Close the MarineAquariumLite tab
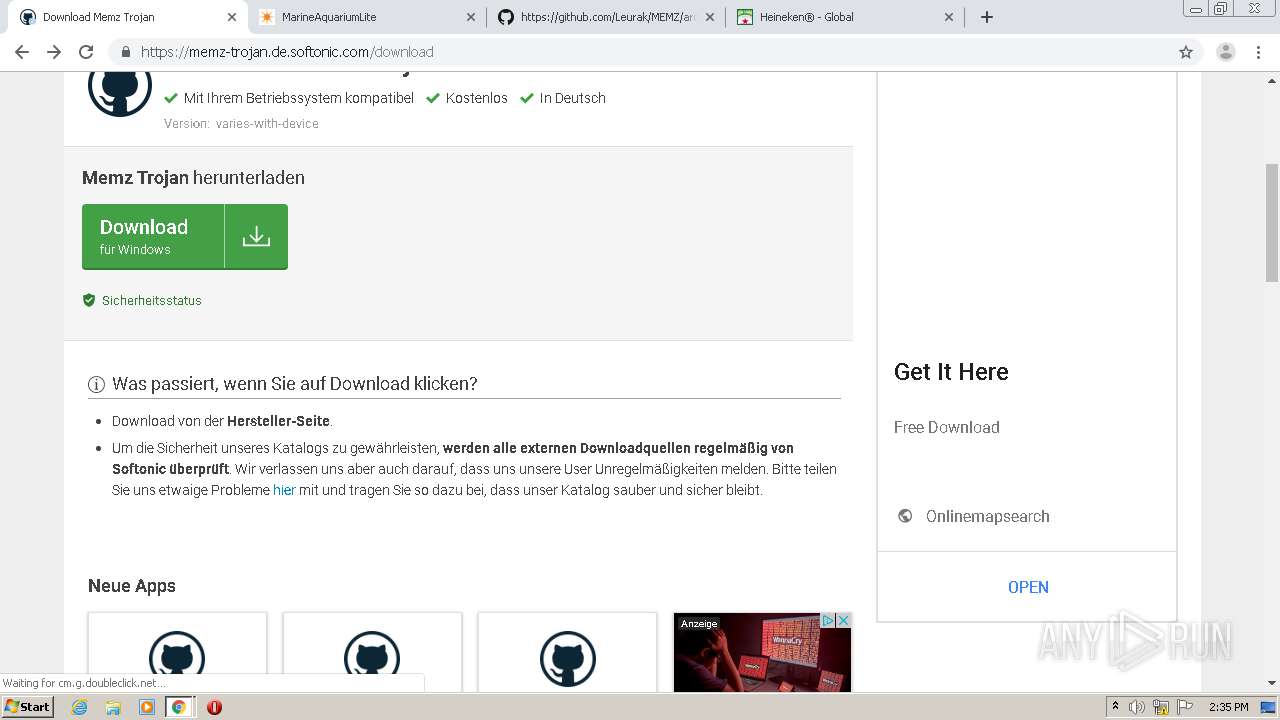 point(471,17)
